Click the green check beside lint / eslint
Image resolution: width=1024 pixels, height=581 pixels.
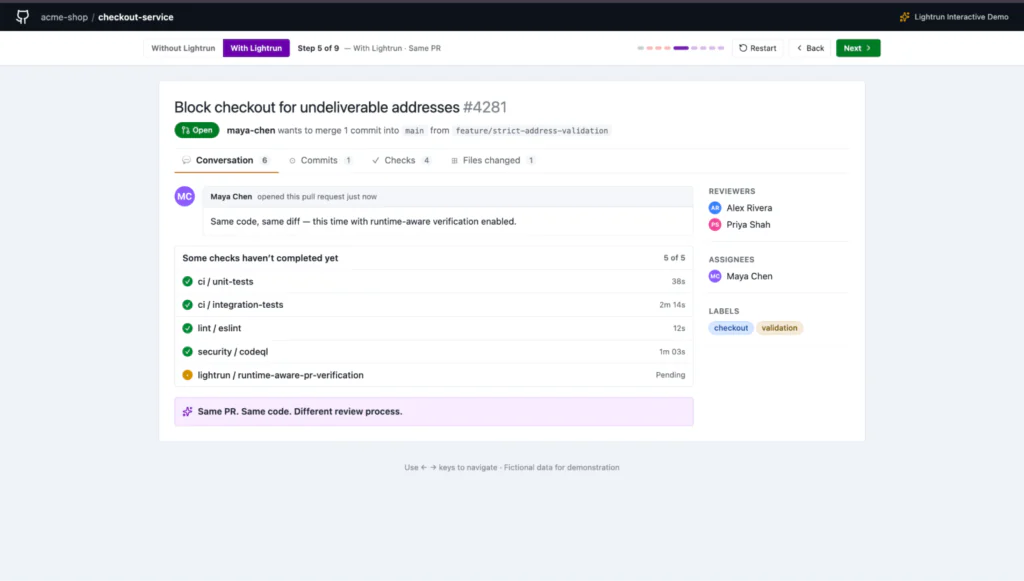pos(187,328)
